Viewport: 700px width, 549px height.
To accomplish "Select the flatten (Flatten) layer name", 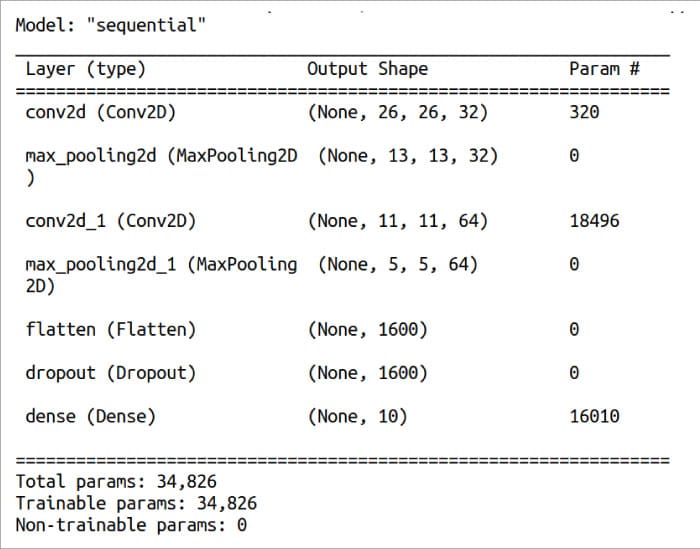I will [110, 329].
